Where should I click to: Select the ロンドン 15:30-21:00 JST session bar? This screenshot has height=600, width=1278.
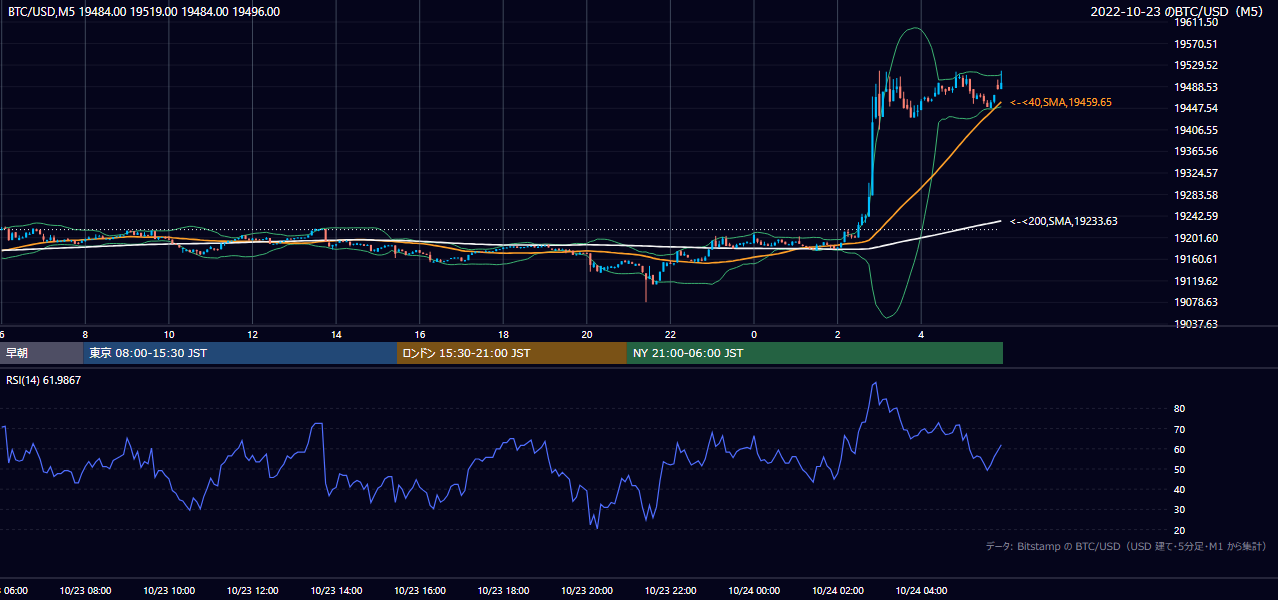click(x=512, y=353)
